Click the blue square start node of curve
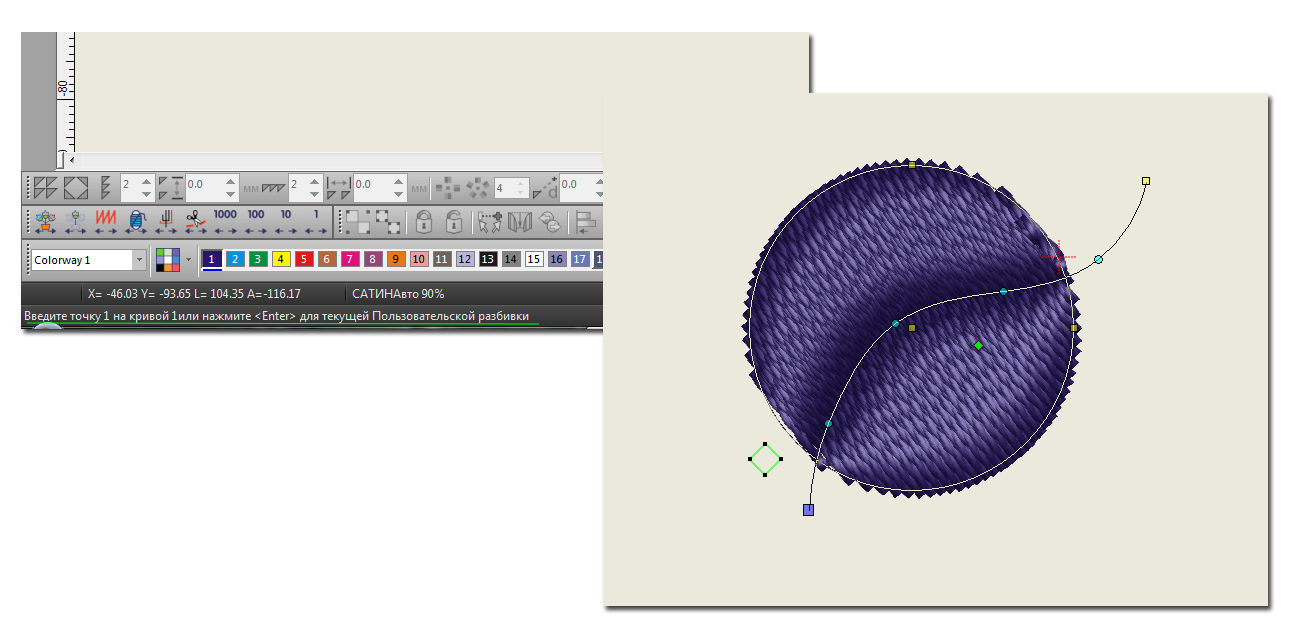The width and height of the screenshot is (1296, 621). point(808,510)
